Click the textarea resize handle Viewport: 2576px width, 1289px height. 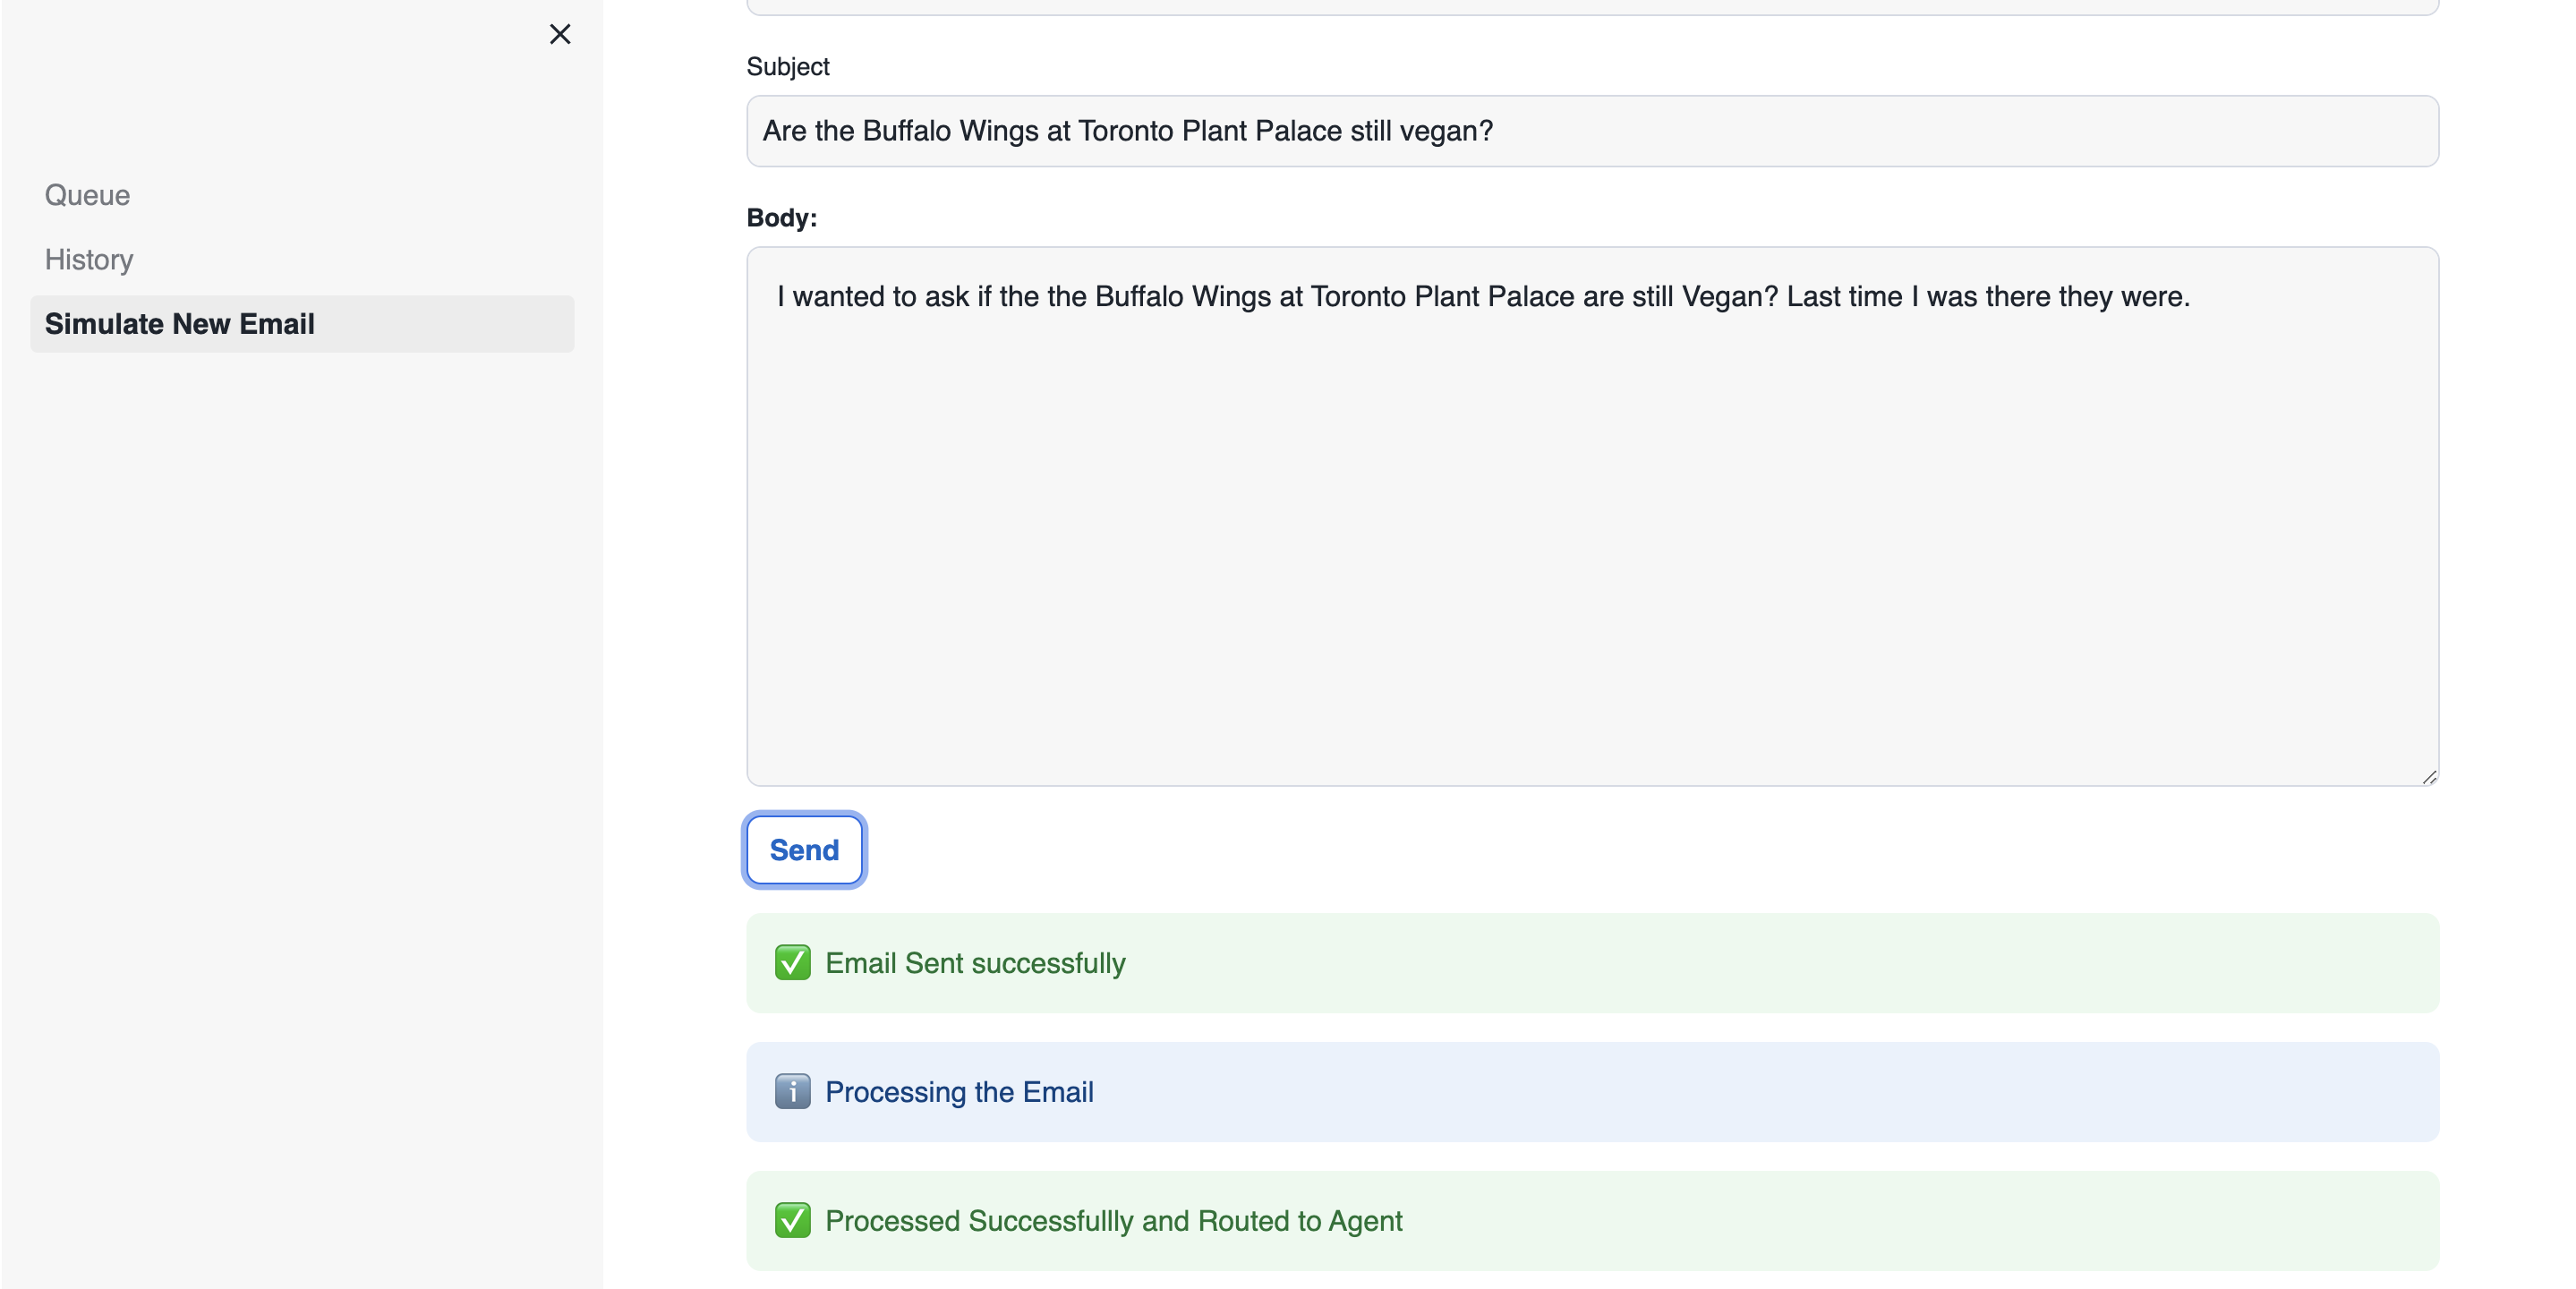coord(2430,775)
